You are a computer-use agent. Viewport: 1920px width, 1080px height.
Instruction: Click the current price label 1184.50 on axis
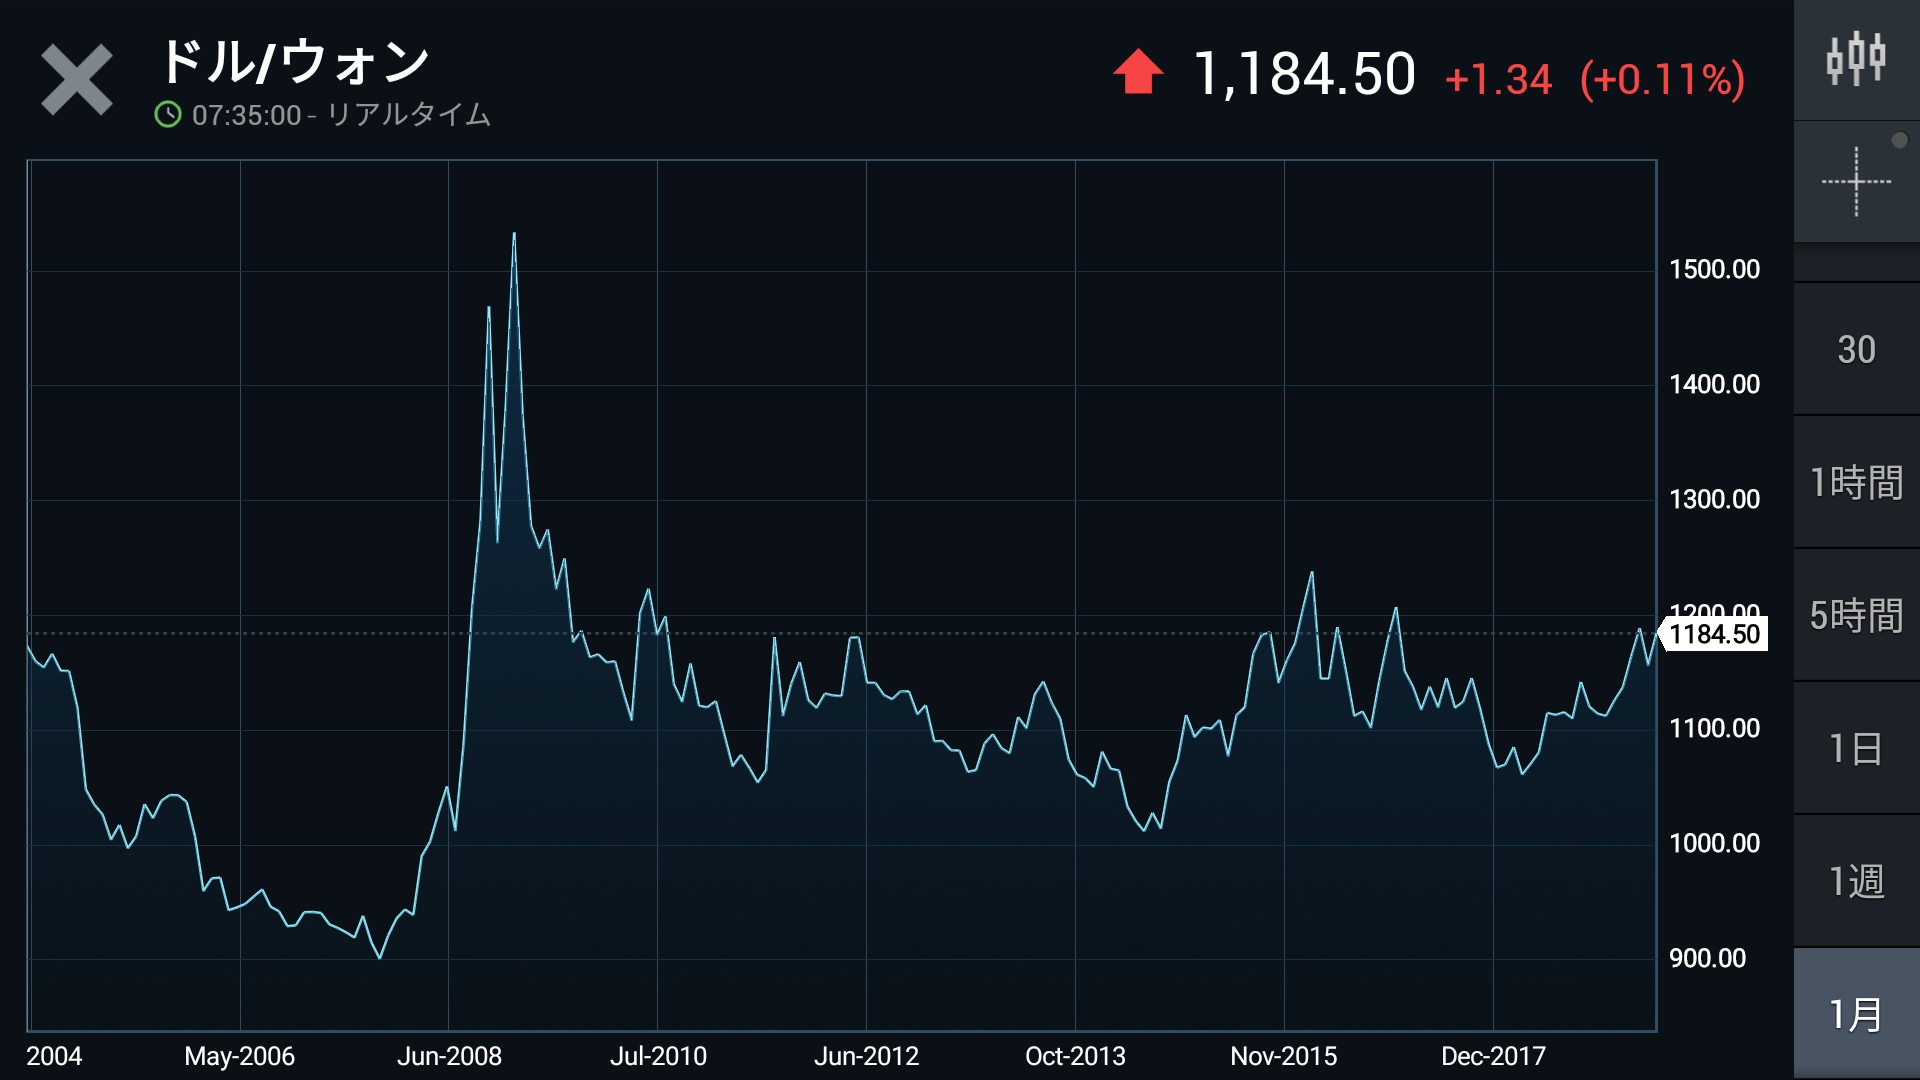(x=1714, y=634)
